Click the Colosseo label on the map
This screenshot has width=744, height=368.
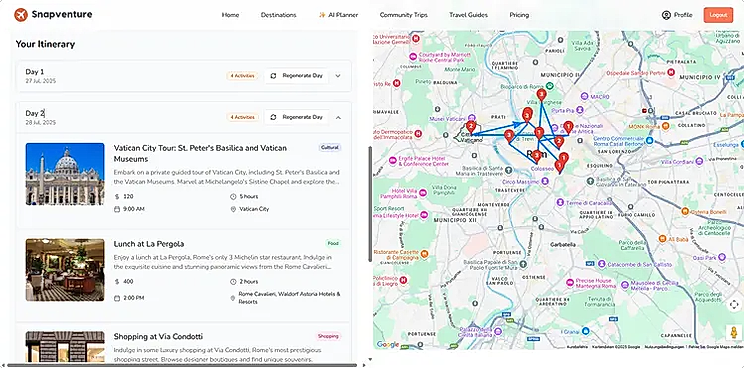[x=542, y=169]
